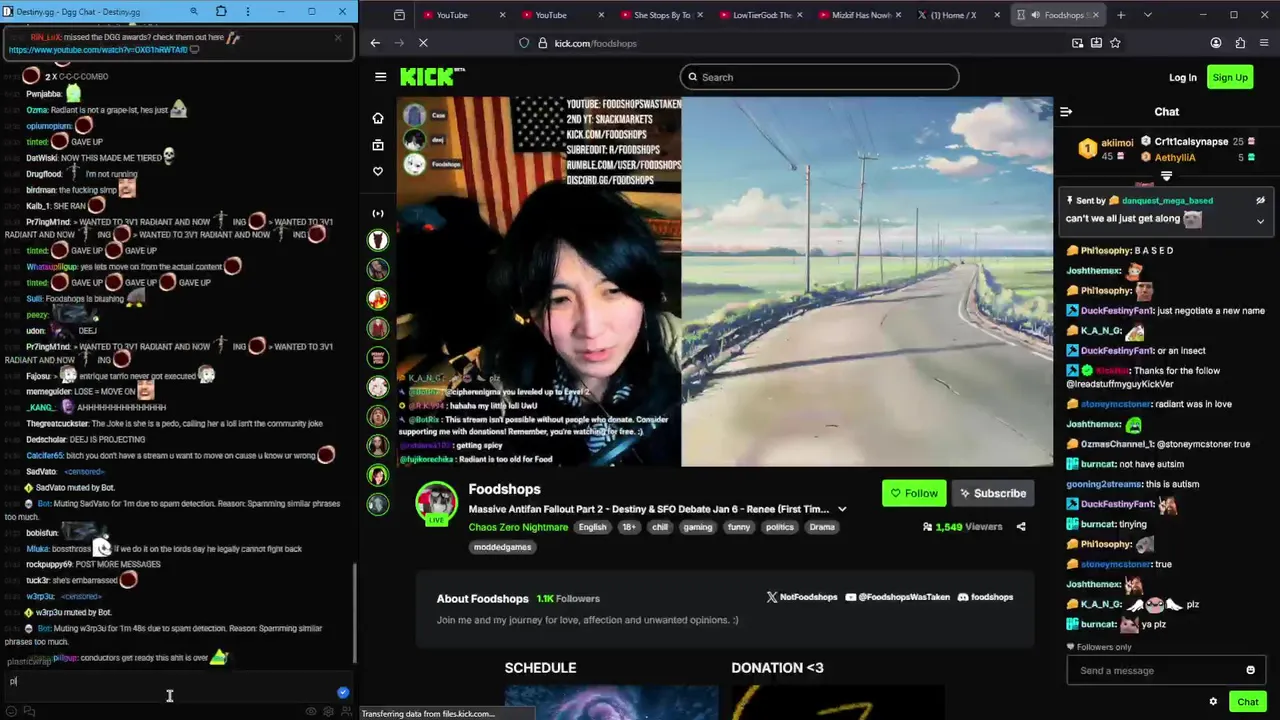Viewport: 1280px width, 720px height.
Task: Collapse chat panel arrow icon
Action: point(1066,112)
